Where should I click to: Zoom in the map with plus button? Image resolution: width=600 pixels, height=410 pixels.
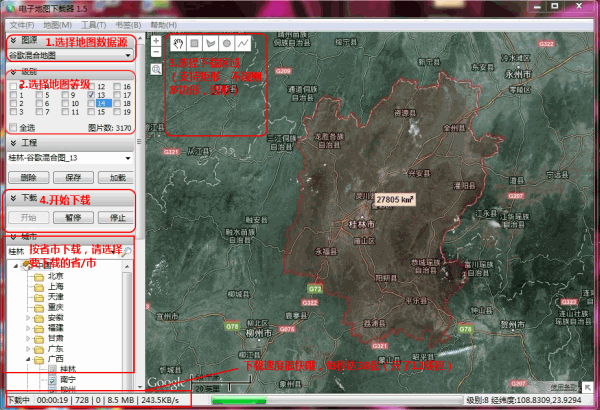[156, 40]
